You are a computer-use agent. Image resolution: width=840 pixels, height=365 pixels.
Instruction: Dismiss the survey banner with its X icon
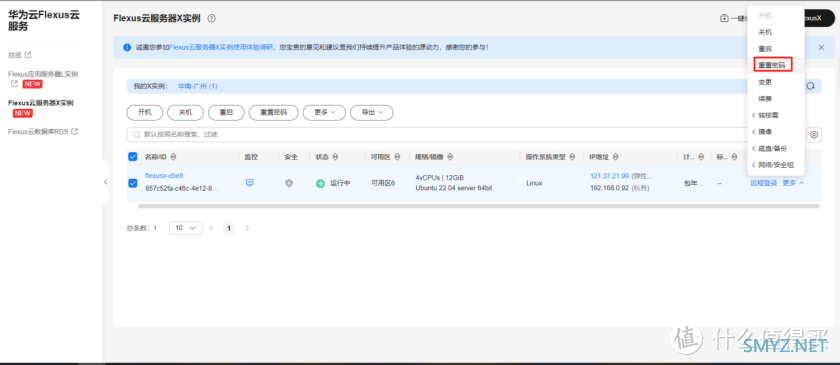pos(821,47)
